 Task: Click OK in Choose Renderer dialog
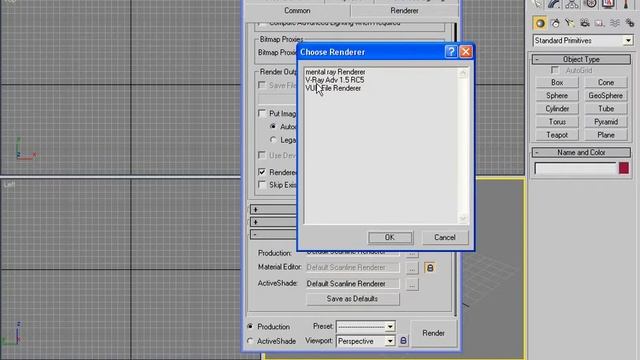click(x=390, y=237)
